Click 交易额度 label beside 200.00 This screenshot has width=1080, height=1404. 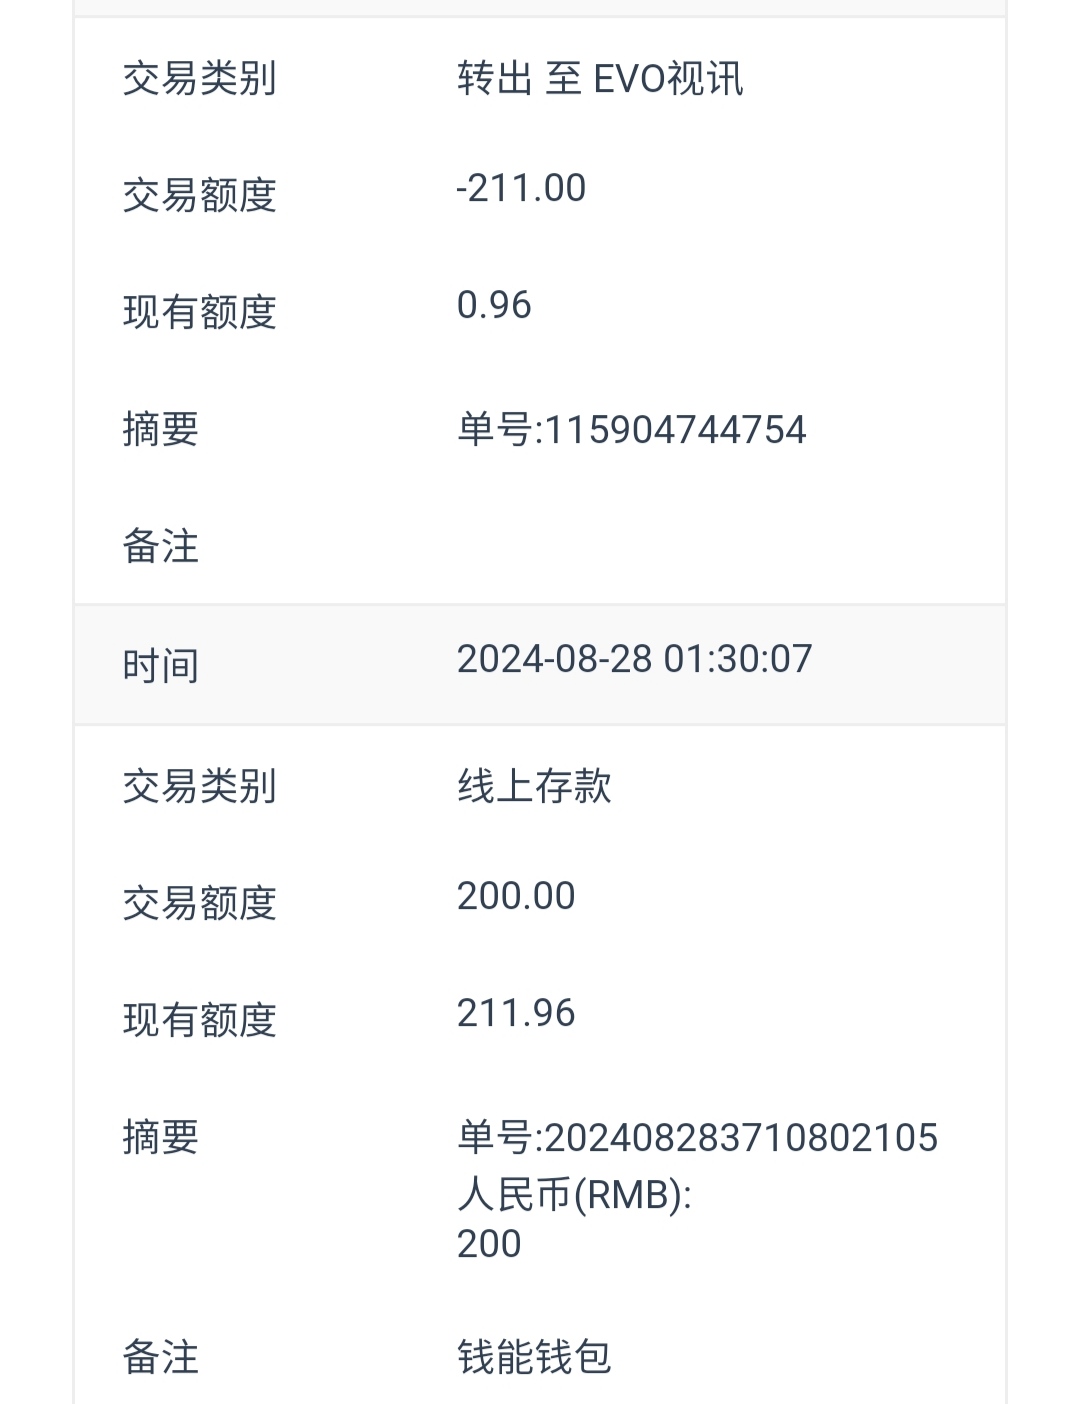tap(199, 903)
